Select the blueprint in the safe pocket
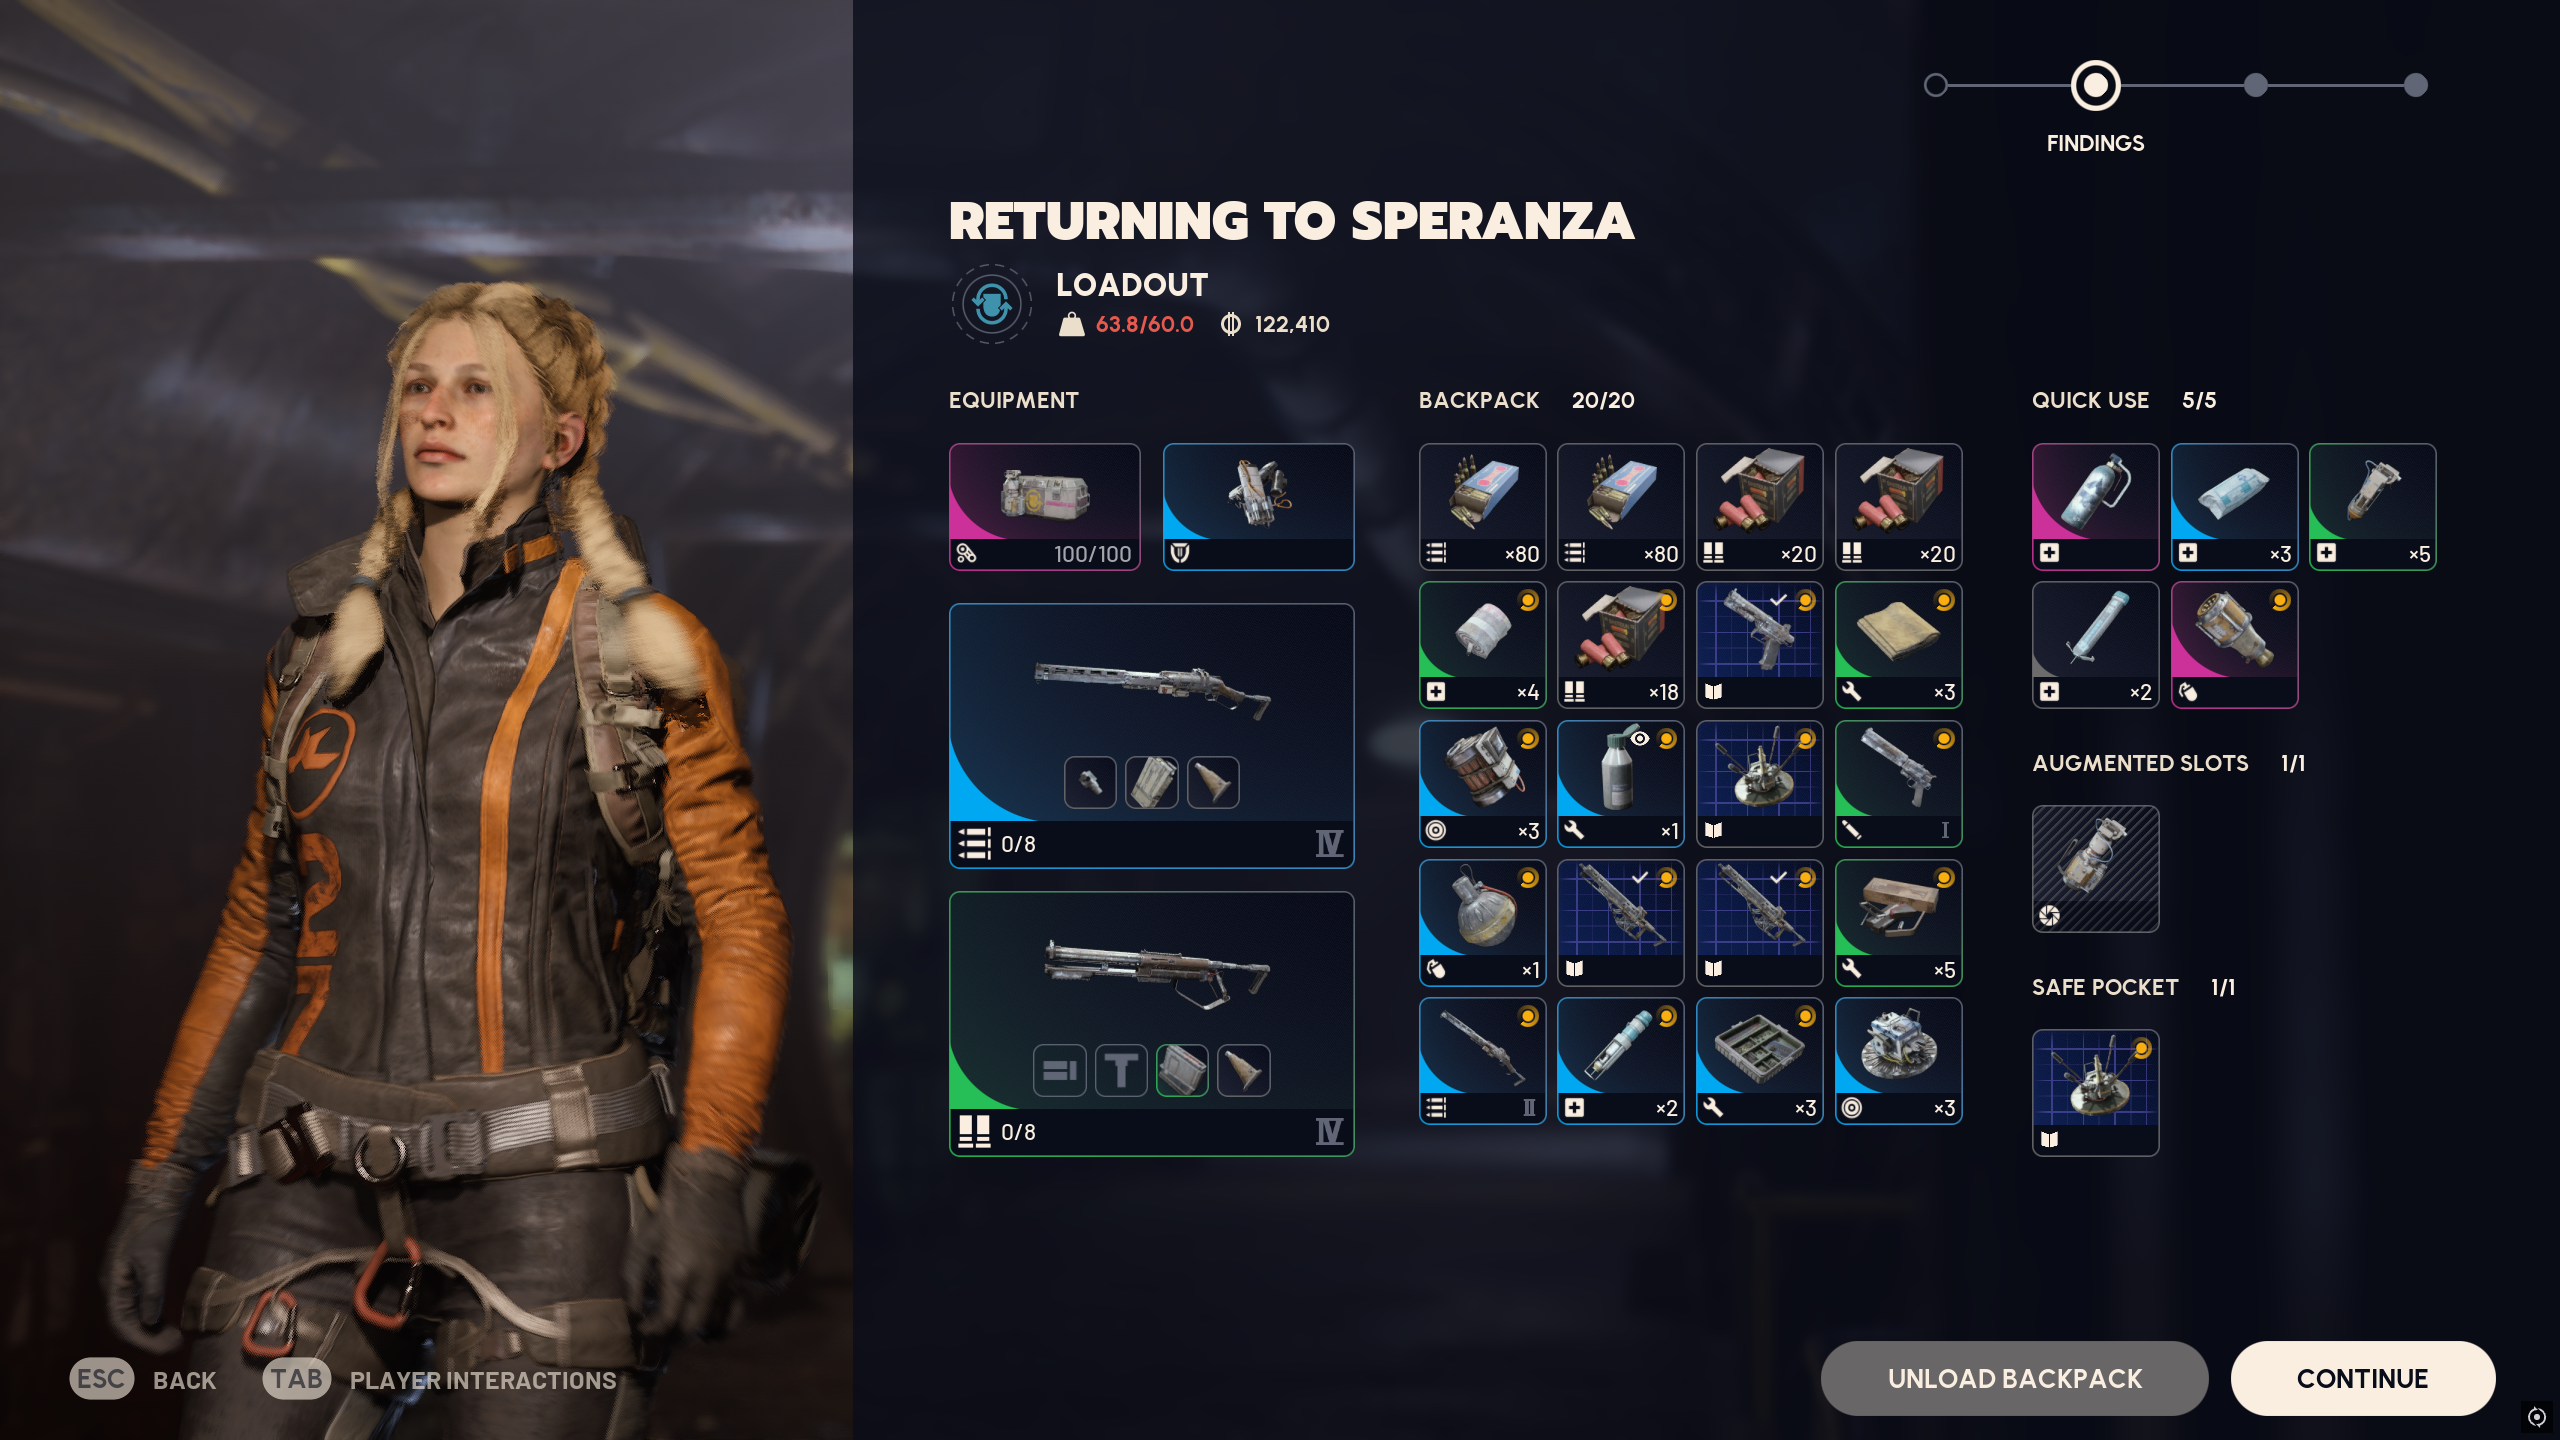 pyautogui.click(x=2095, y=1093)
